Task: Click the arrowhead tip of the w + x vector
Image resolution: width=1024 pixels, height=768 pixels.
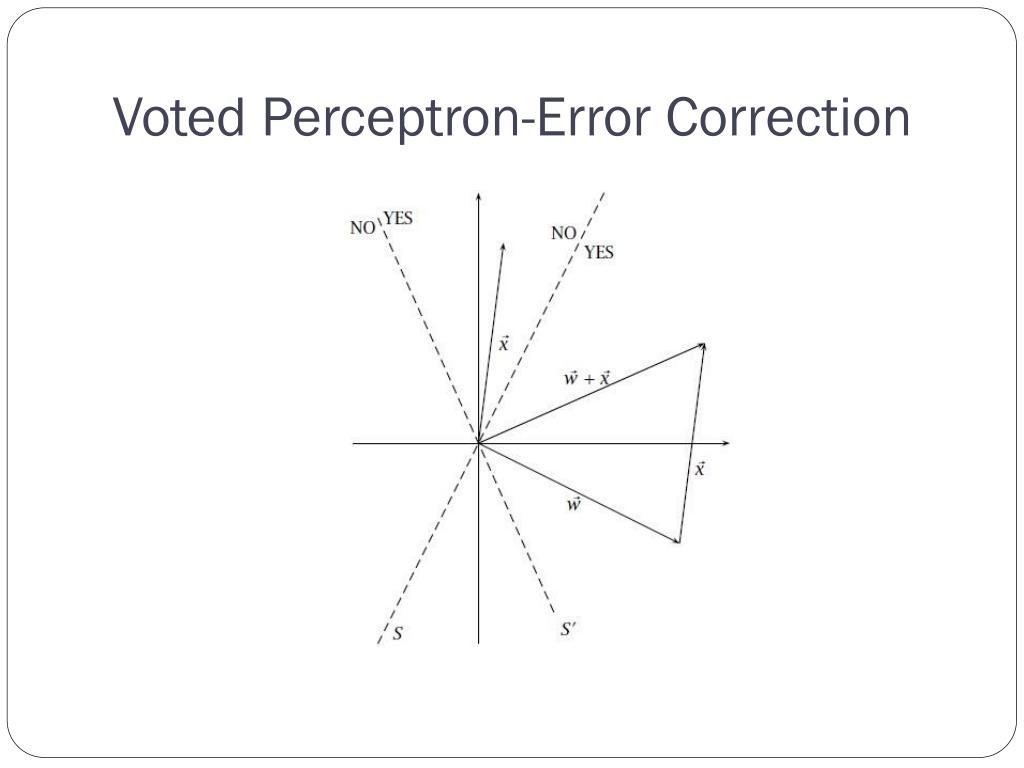Action: click(702, 345)
